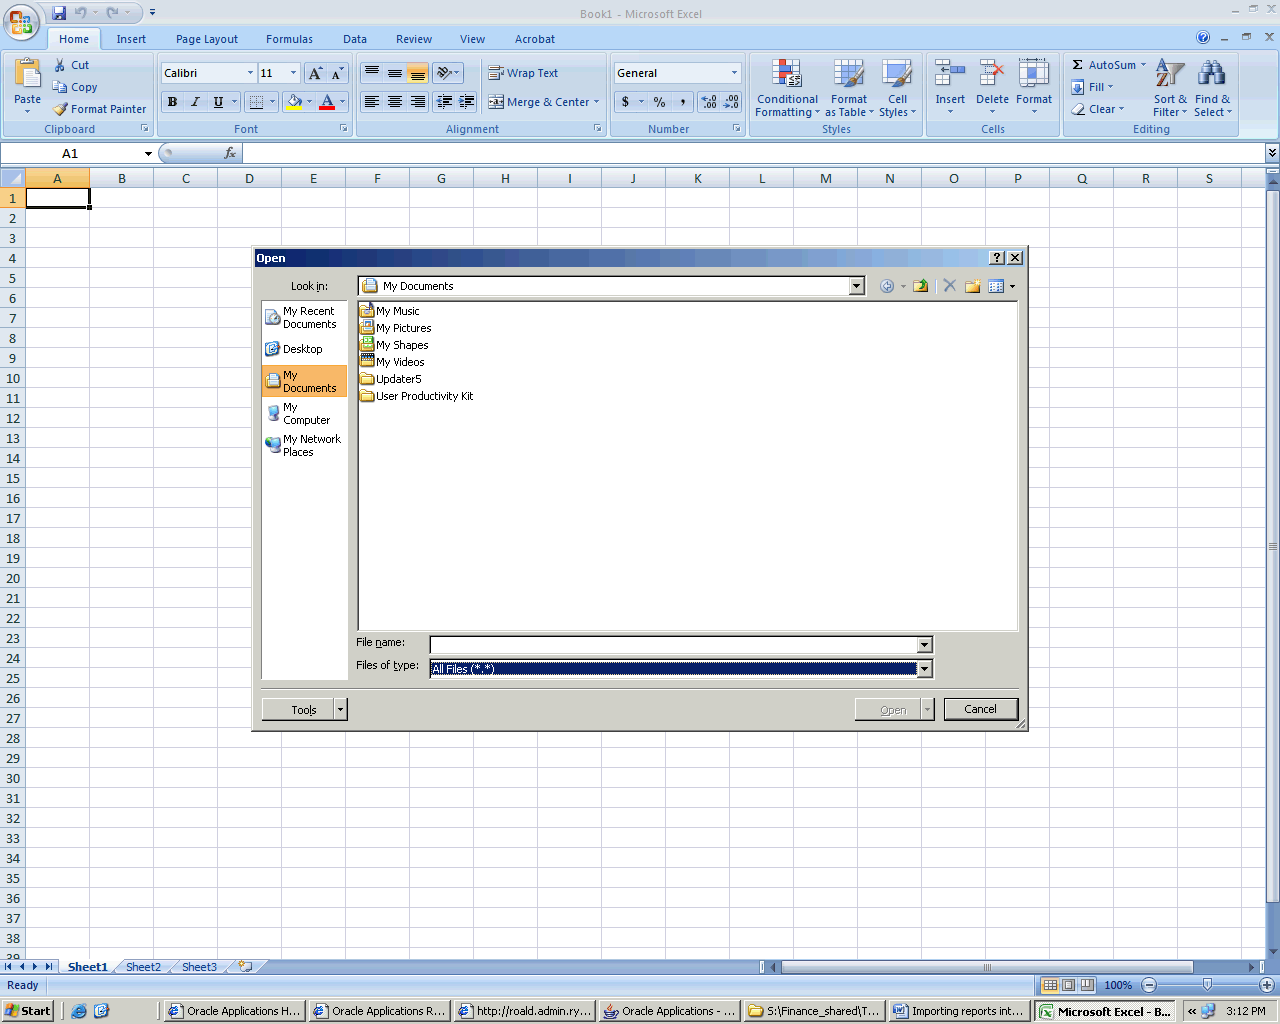The image size is (1280, 1024).
Task: Click the Create New Folder icon
Action: point(972,286)
